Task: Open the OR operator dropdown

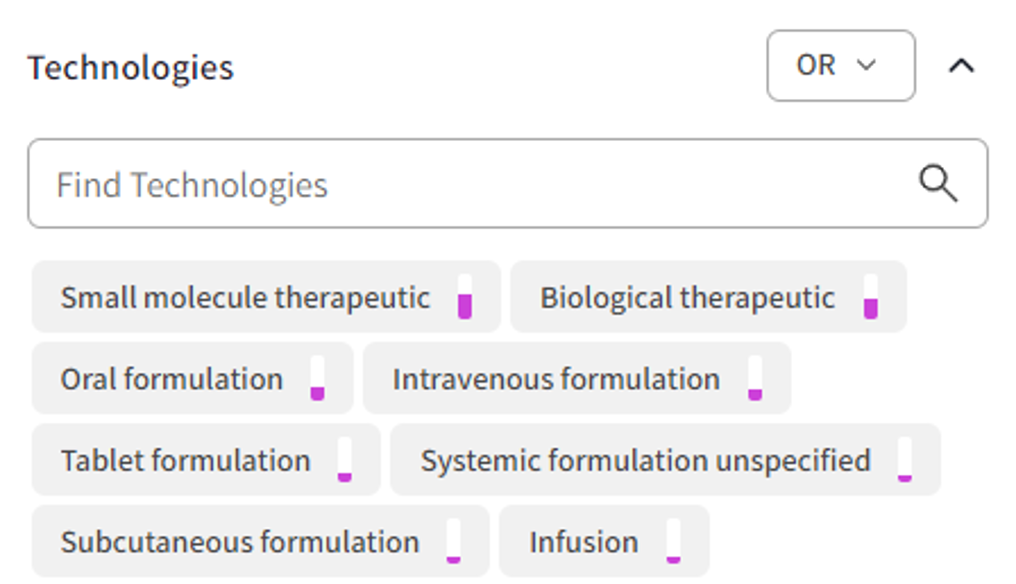Action: (840, 66)
